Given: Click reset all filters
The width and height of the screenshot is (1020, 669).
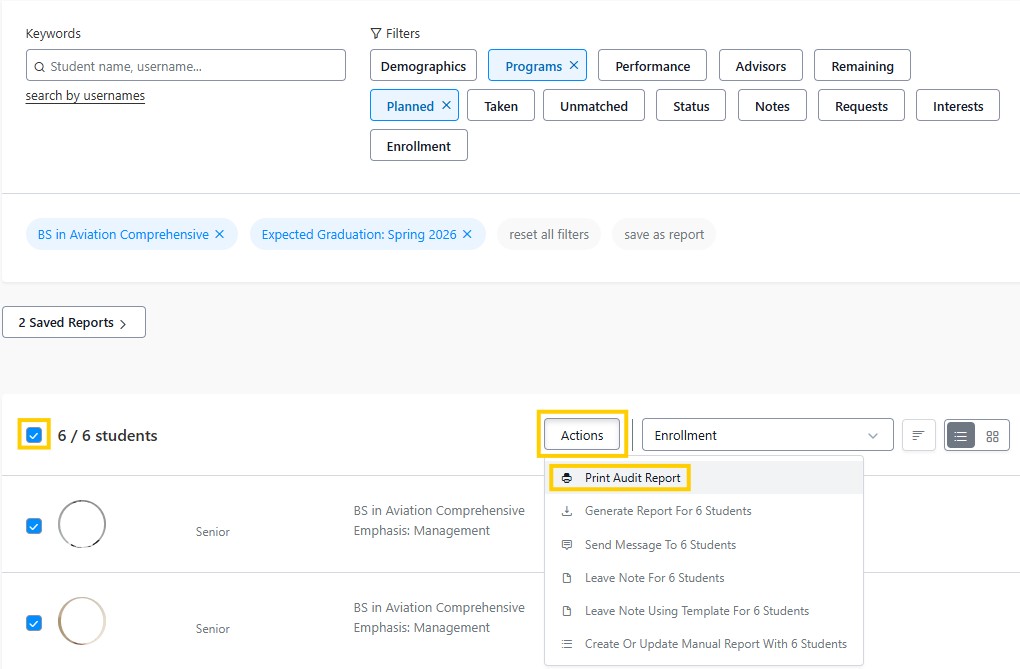Looking at the screenshot, I should pos(549,234).
